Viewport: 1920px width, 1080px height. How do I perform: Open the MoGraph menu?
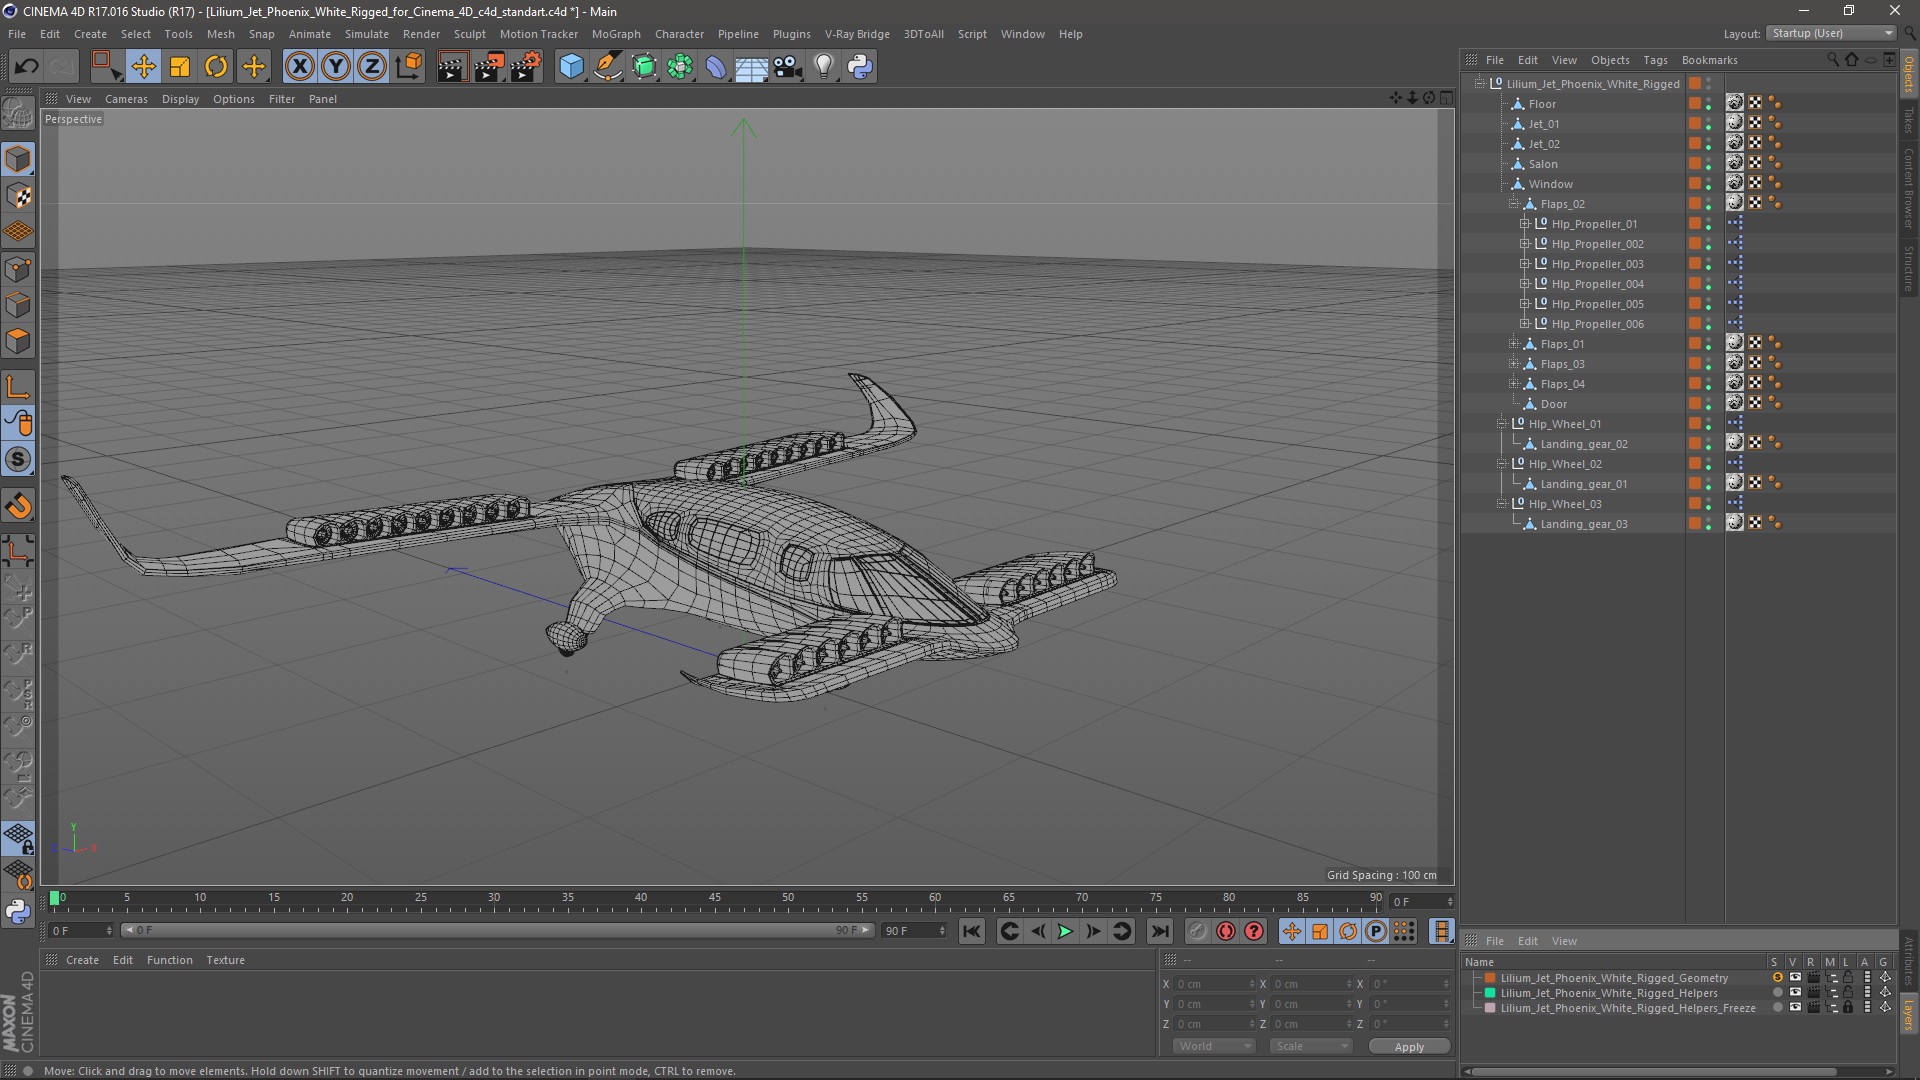pos(616,34)
